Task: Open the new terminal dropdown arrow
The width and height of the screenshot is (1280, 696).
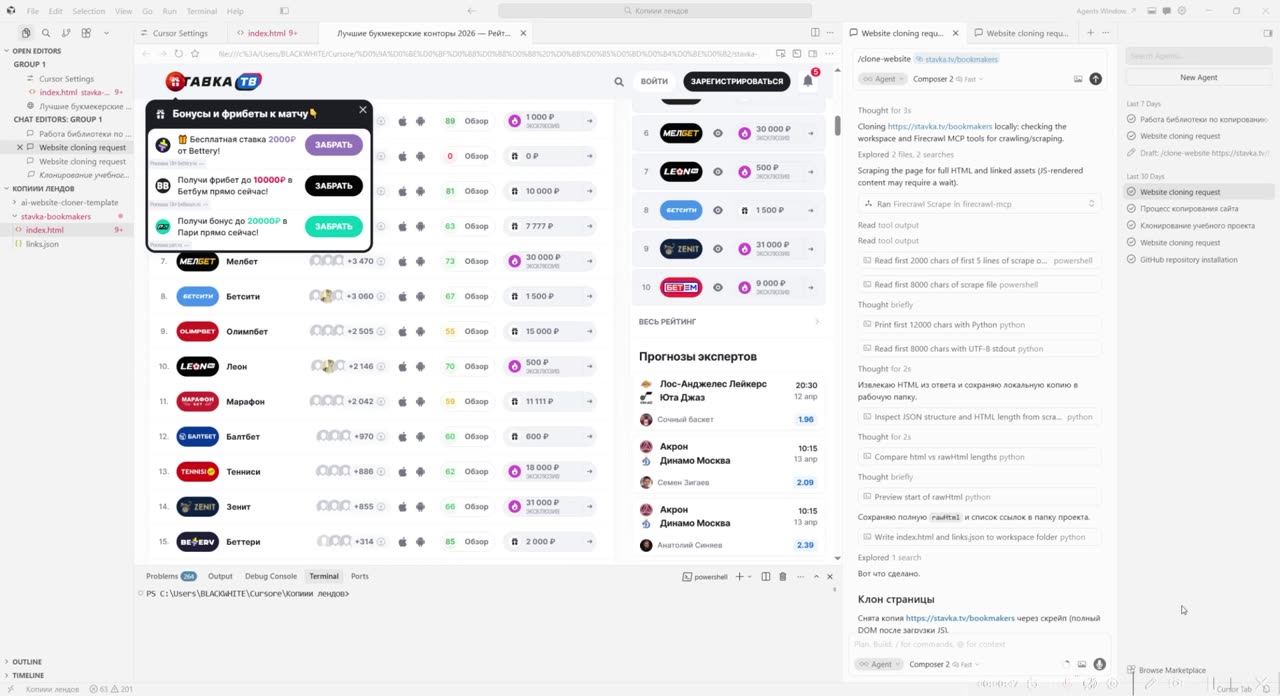Action: (x=752, y=577)
